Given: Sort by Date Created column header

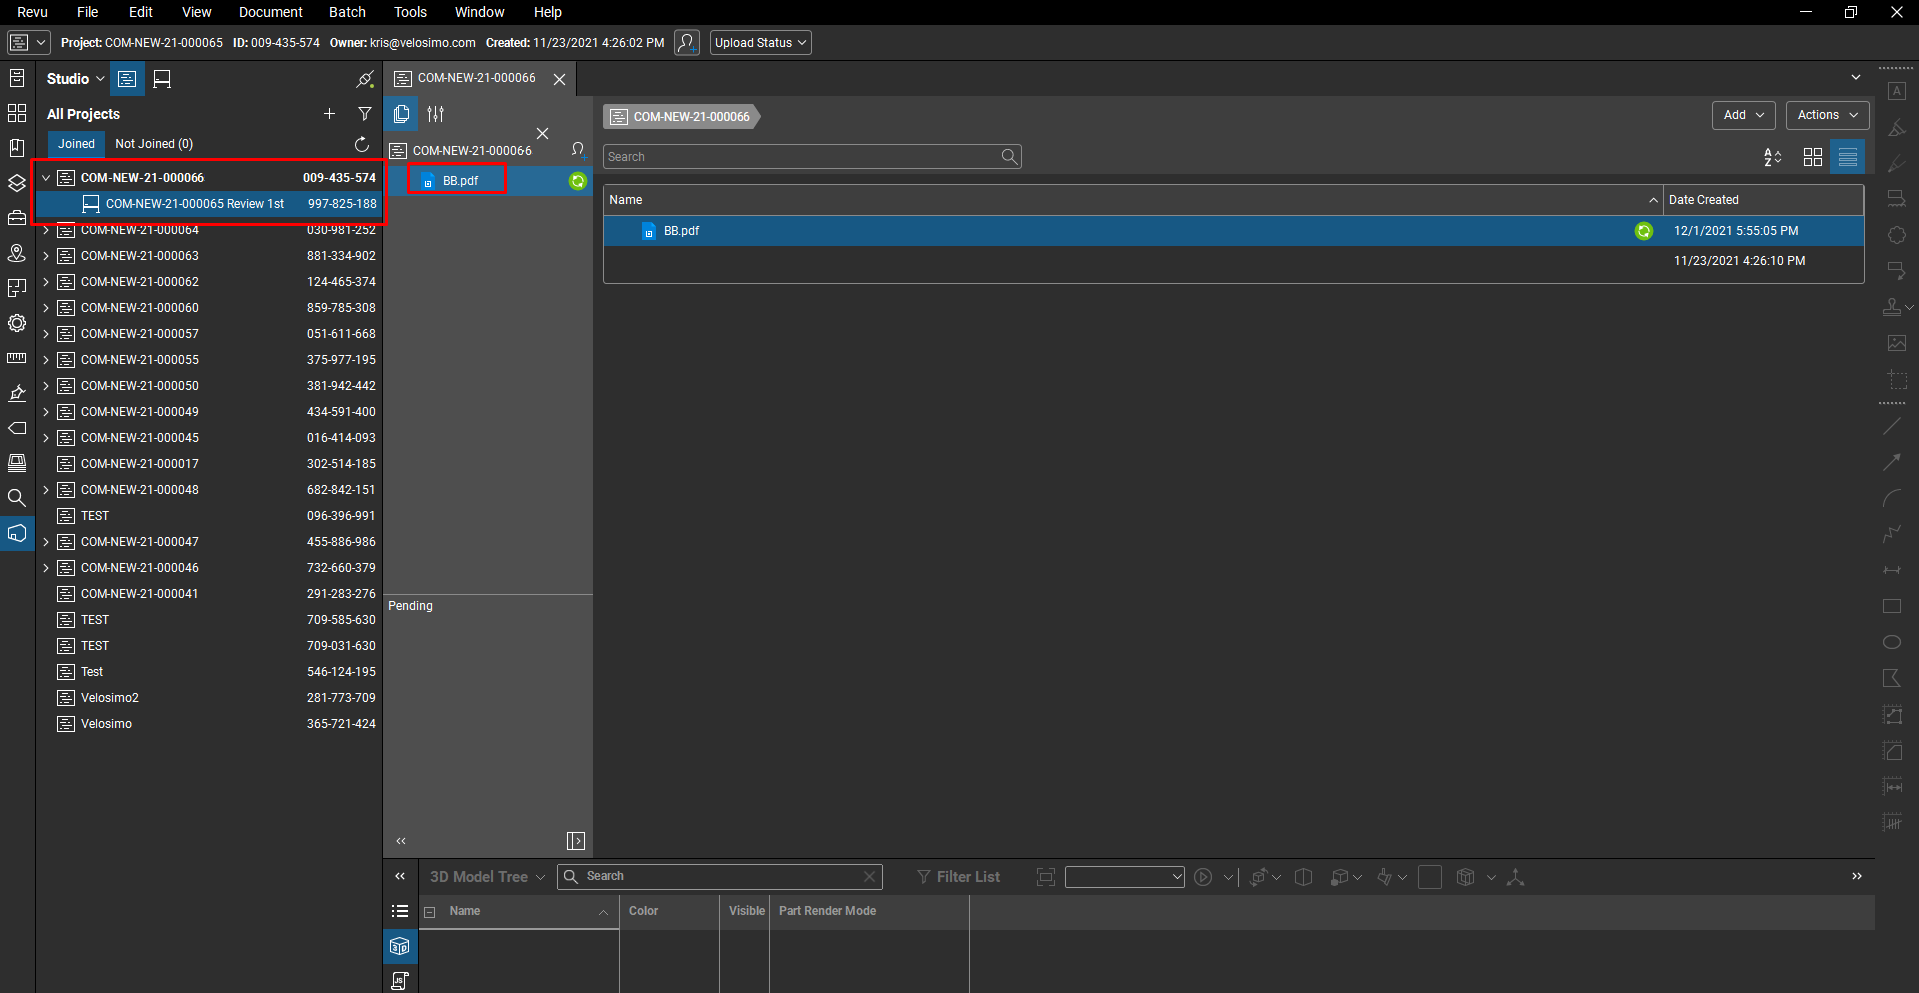Looking at the screenshot, I should click(x=1763, y=200).
